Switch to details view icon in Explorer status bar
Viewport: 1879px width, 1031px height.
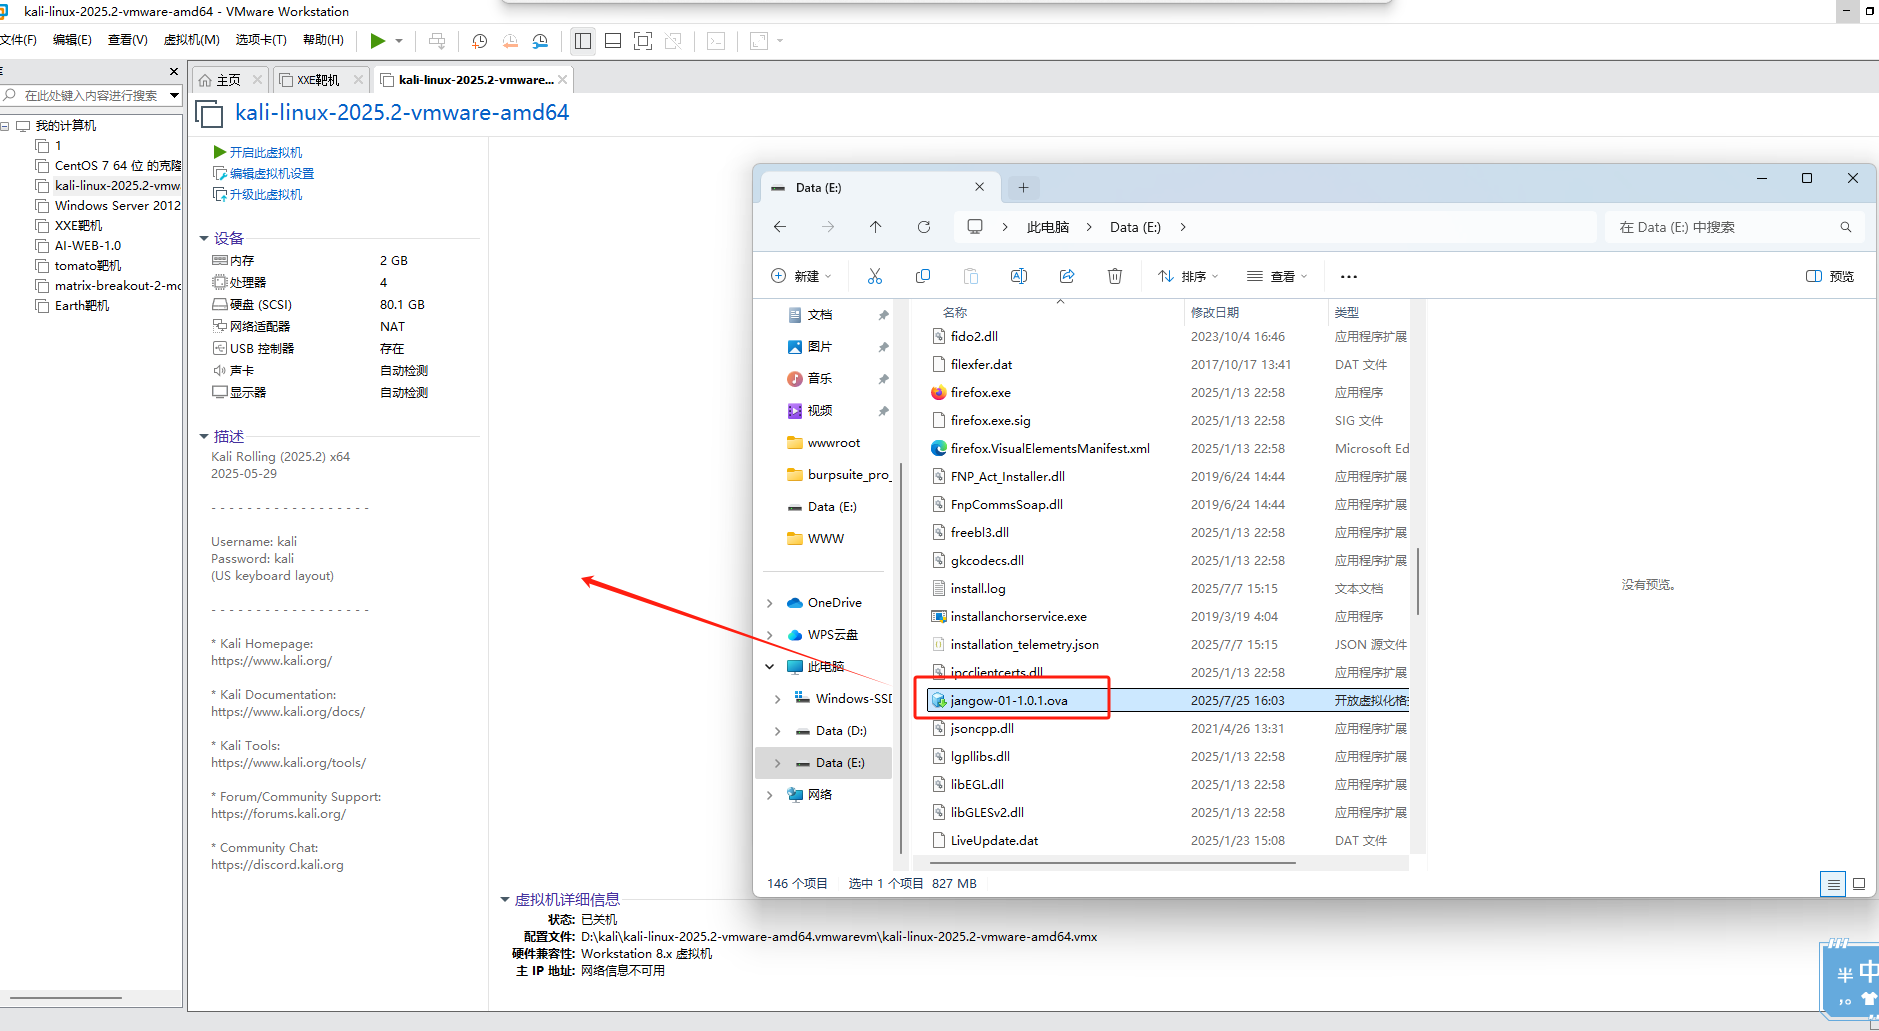[x=1833, y=884]
